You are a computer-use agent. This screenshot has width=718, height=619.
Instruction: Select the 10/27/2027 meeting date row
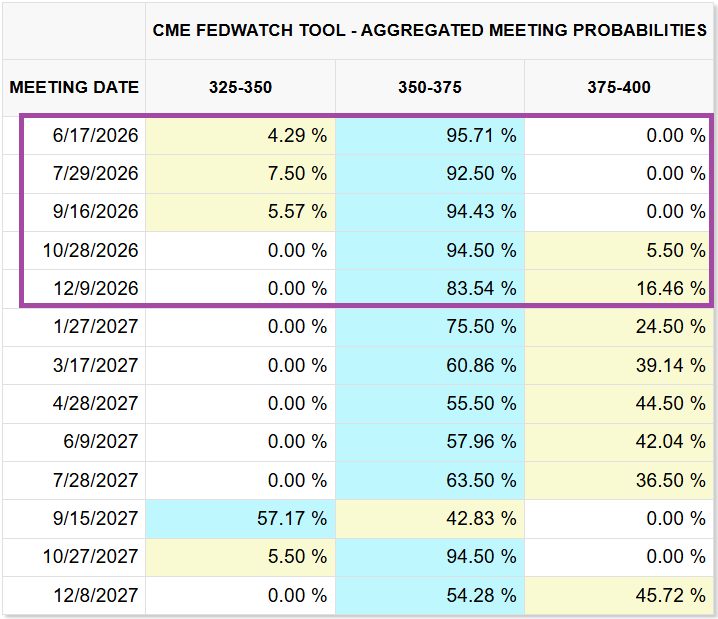point(358,557)
